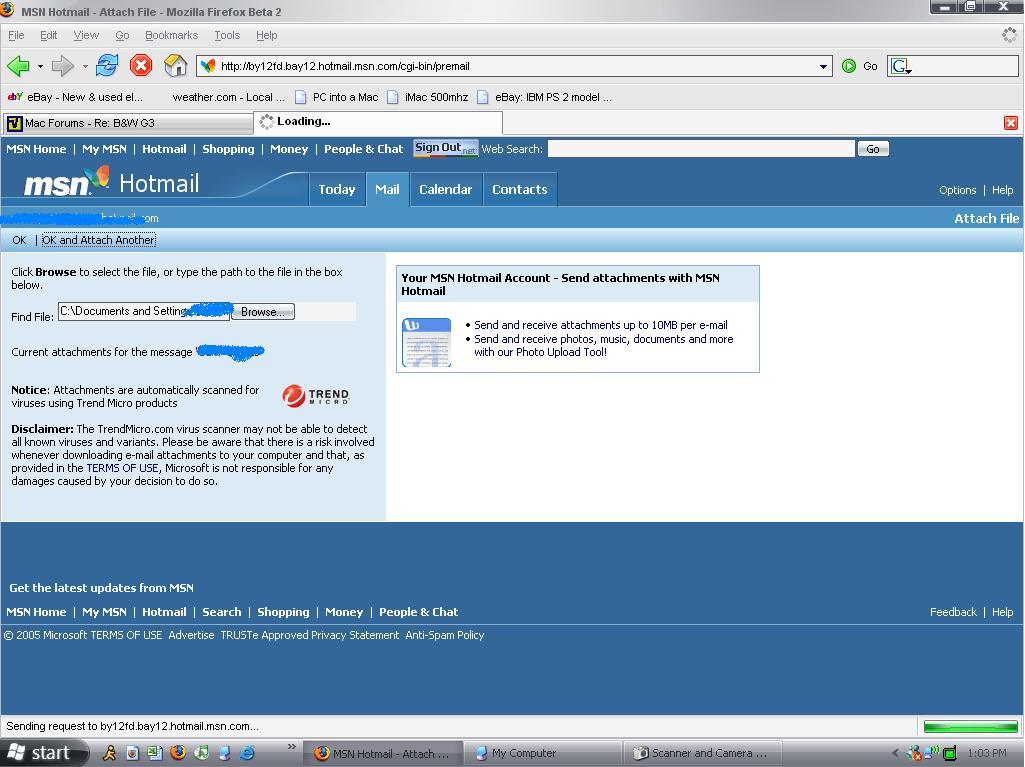
Task: Click the Trend Micro logo
Action: coord(316,396)
